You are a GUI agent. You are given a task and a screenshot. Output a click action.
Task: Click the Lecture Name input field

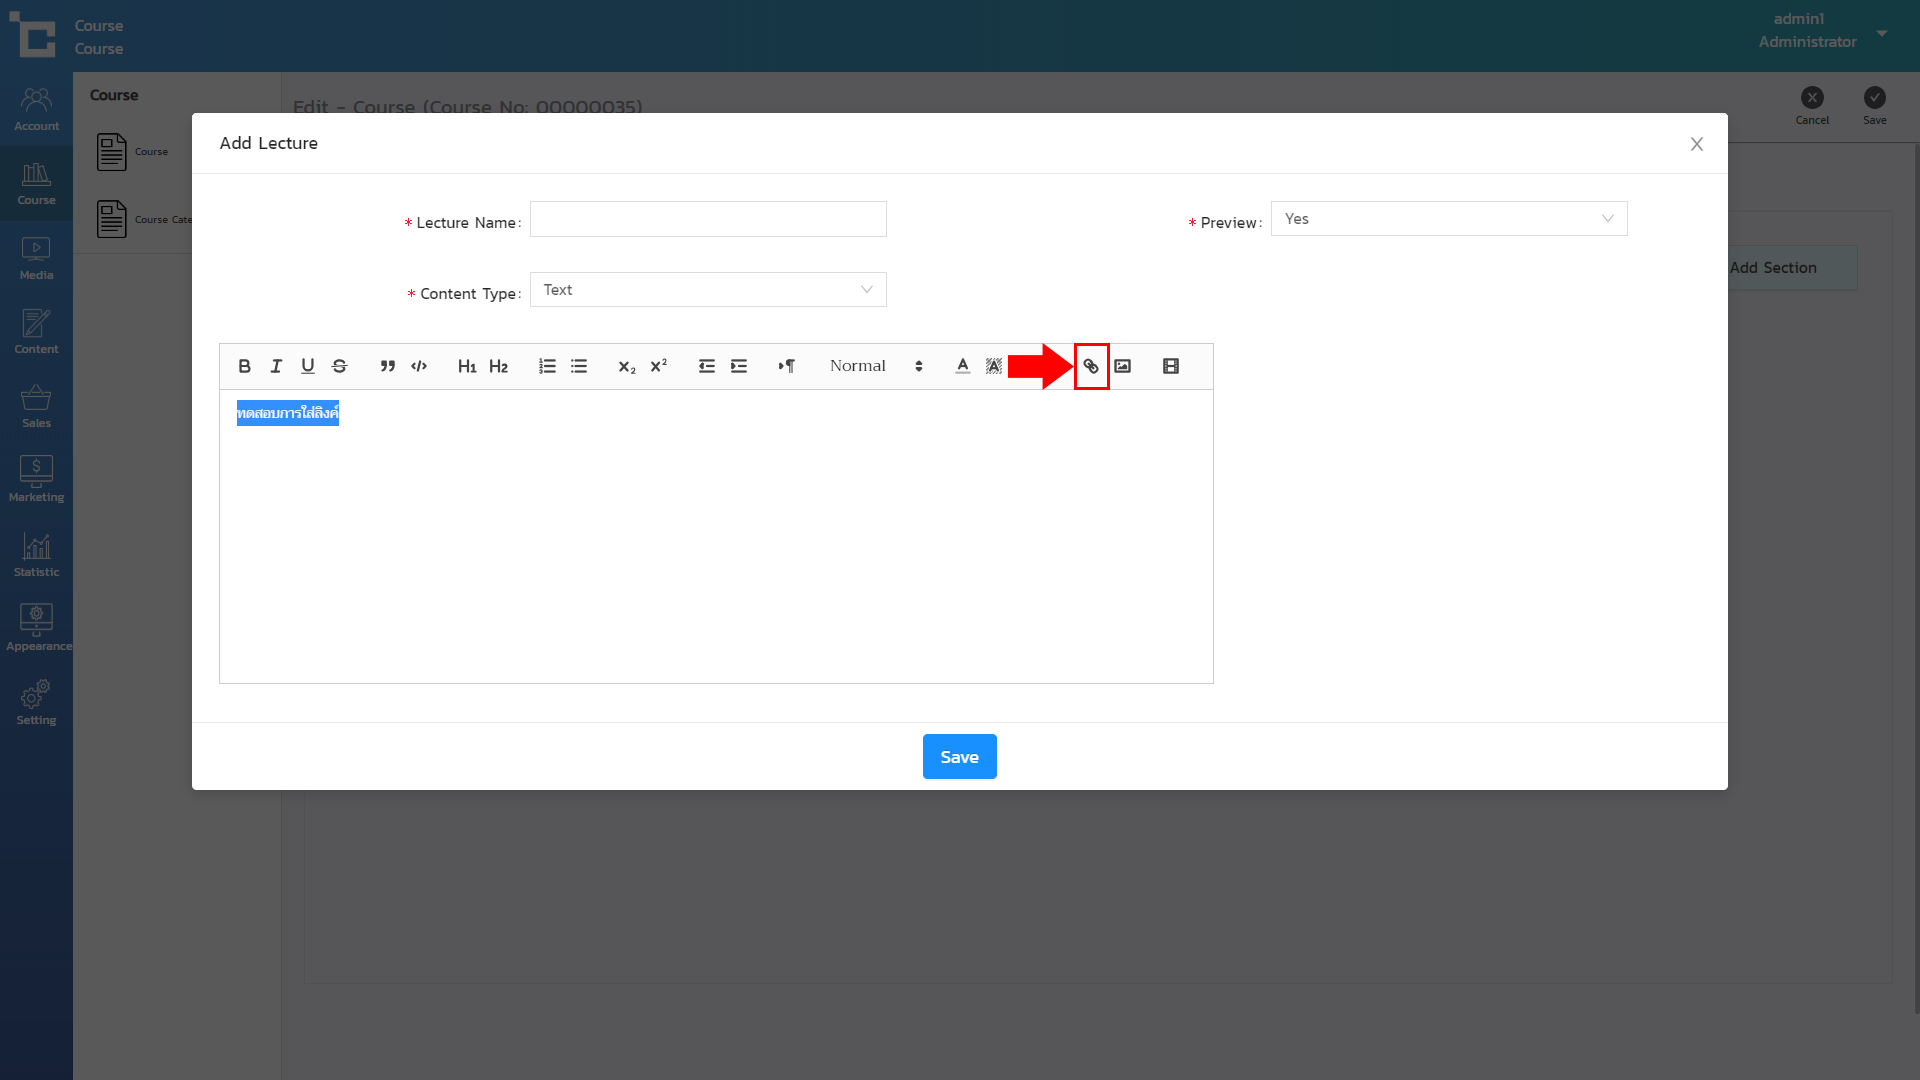click(707, 219)
